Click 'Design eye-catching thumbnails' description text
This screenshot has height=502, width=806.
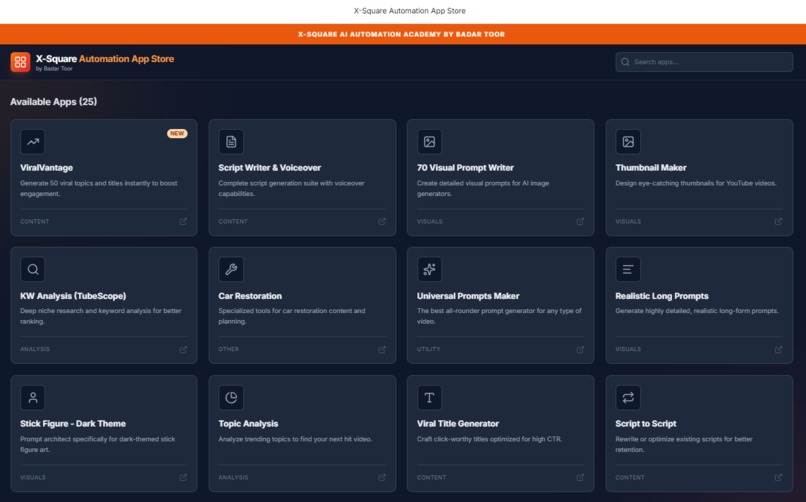click(x=695, y=183)
